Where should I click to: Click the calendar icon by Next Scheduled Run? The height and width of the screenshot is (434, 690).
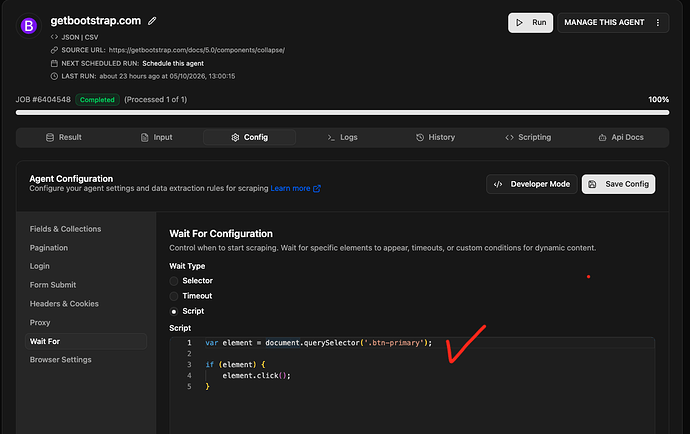(x=54, y=63)
